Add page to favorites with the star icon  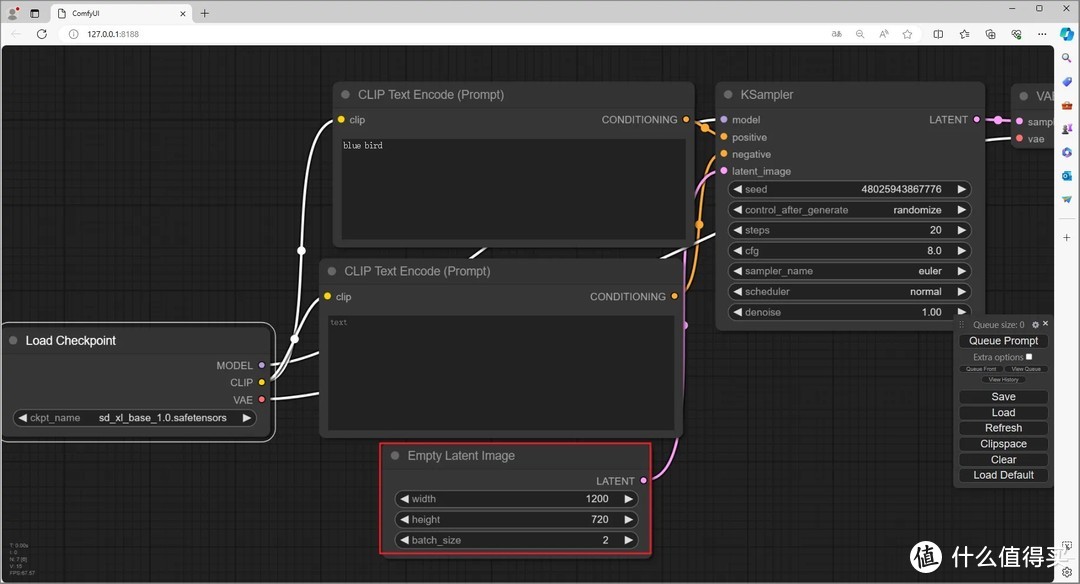907,34
